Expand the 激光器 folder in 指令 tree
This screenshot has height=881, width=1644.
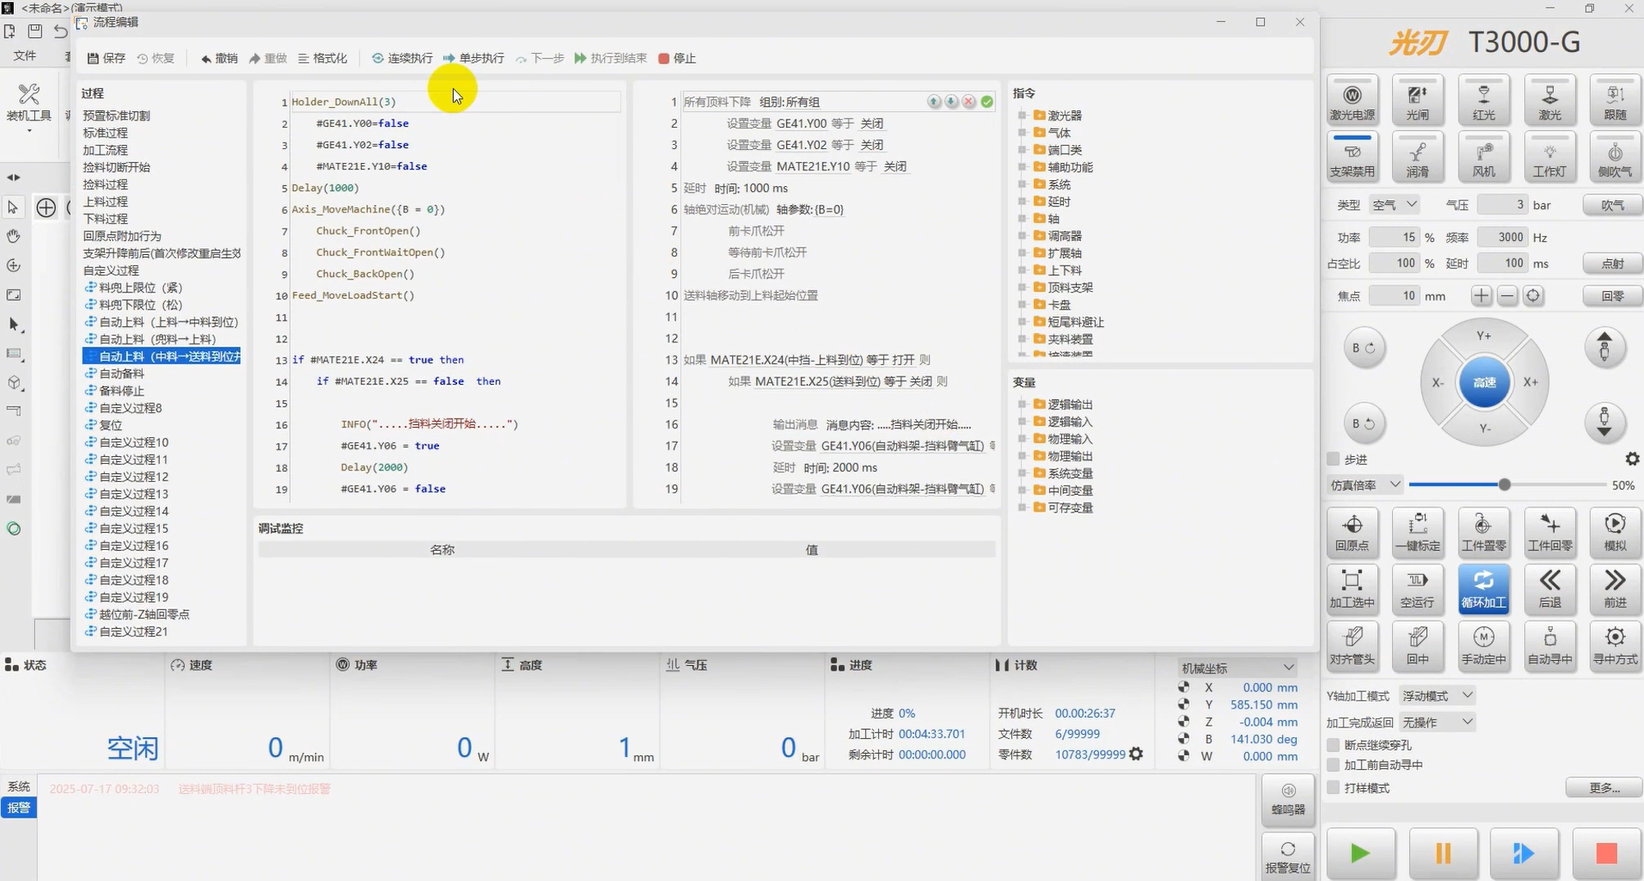(1022, 116)
